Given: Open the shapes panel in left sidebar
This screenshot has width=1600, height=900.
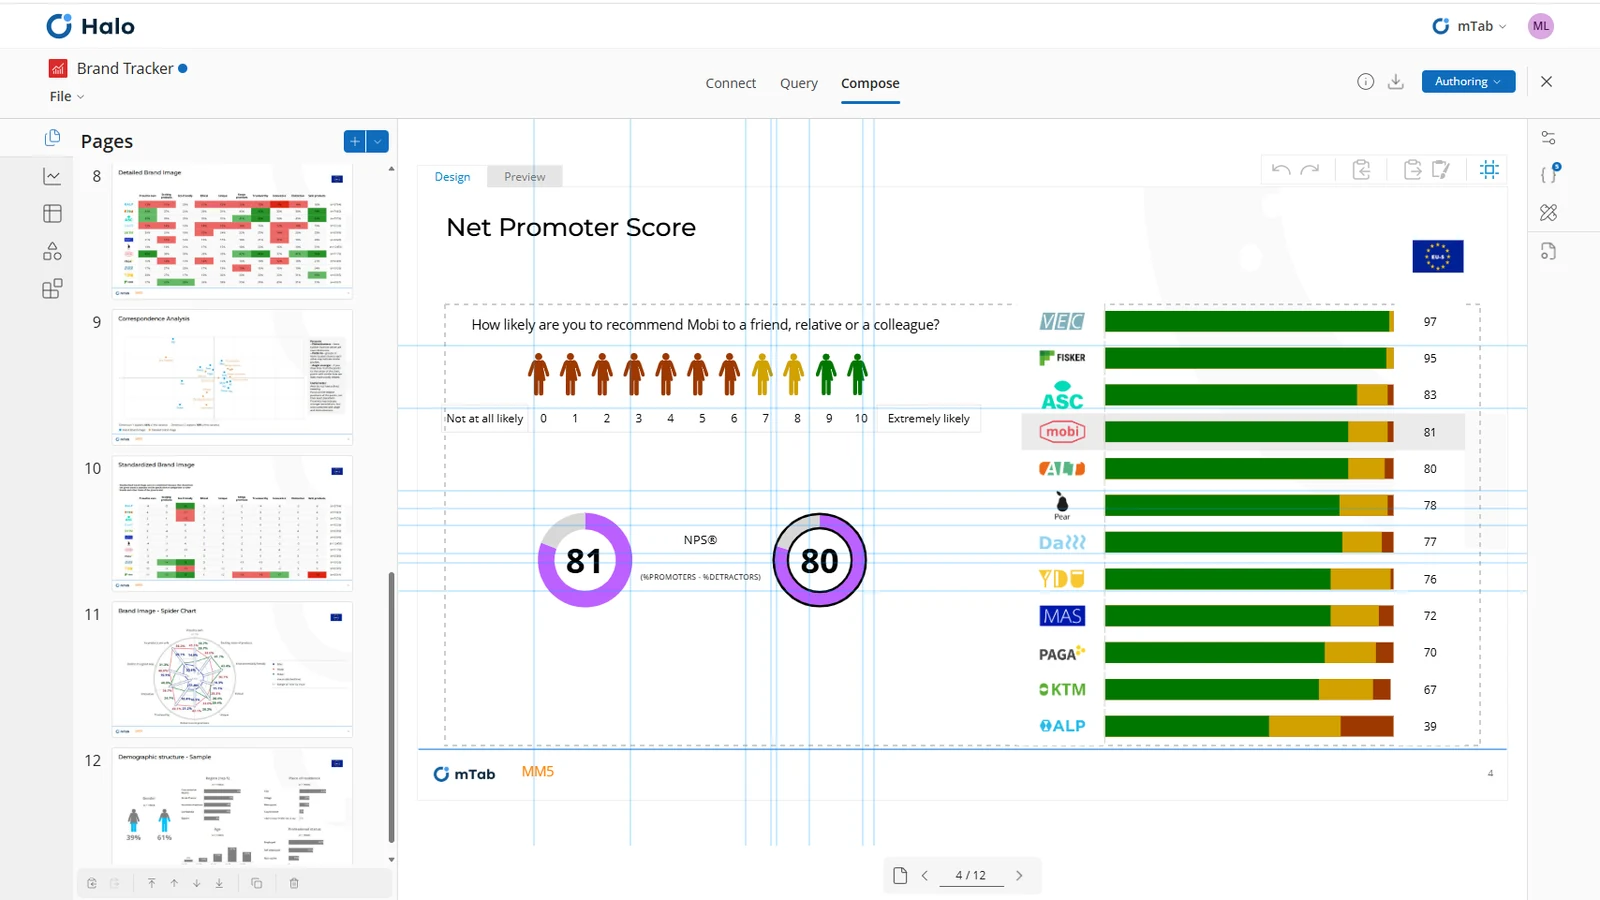Looking at the screenshot, I should [53, 251].
